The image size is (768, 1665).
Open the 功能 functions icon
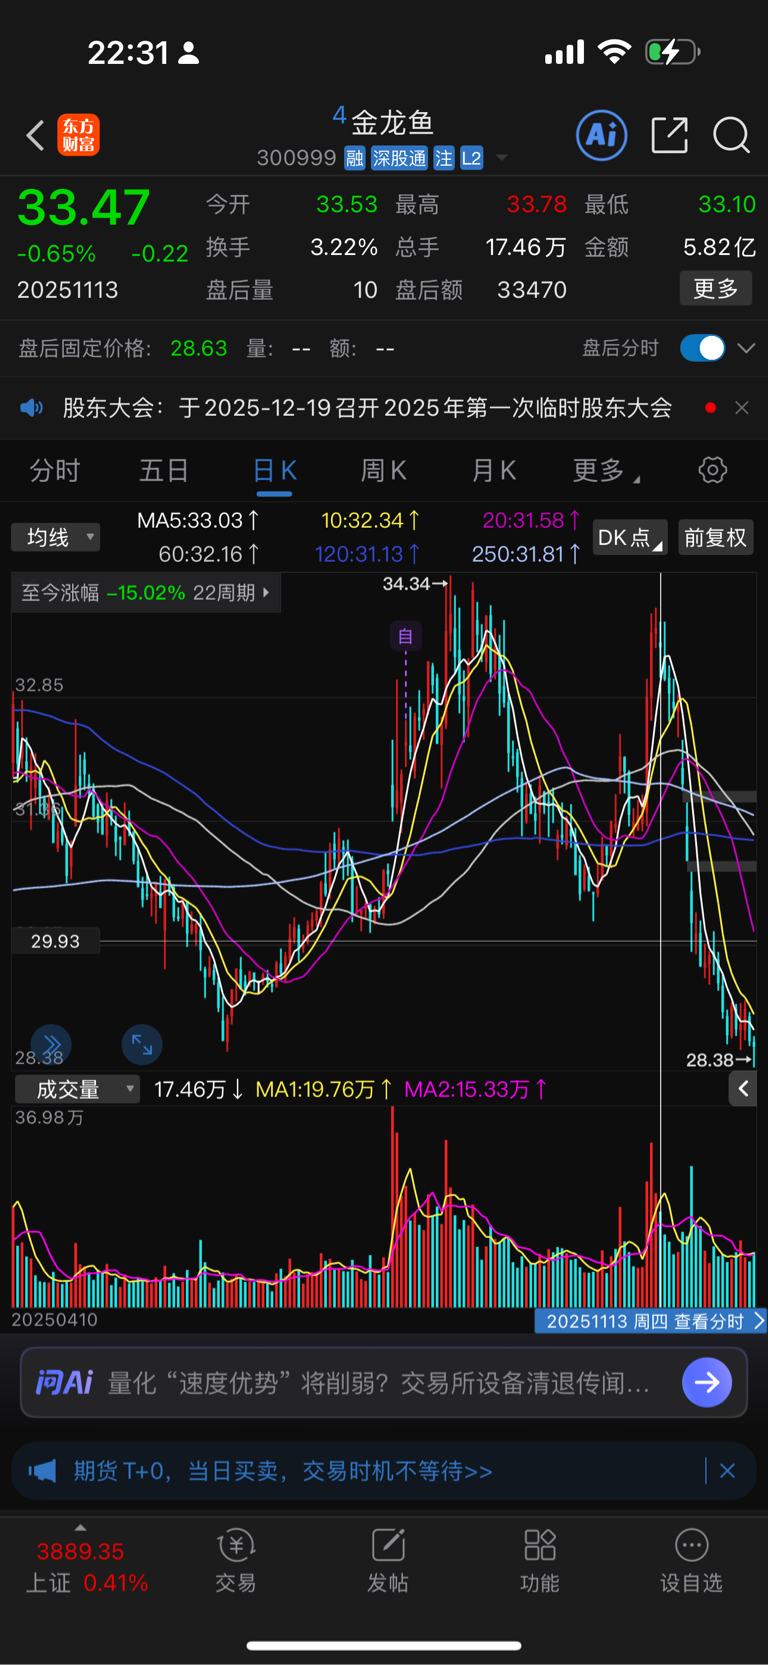point(540,1560)
